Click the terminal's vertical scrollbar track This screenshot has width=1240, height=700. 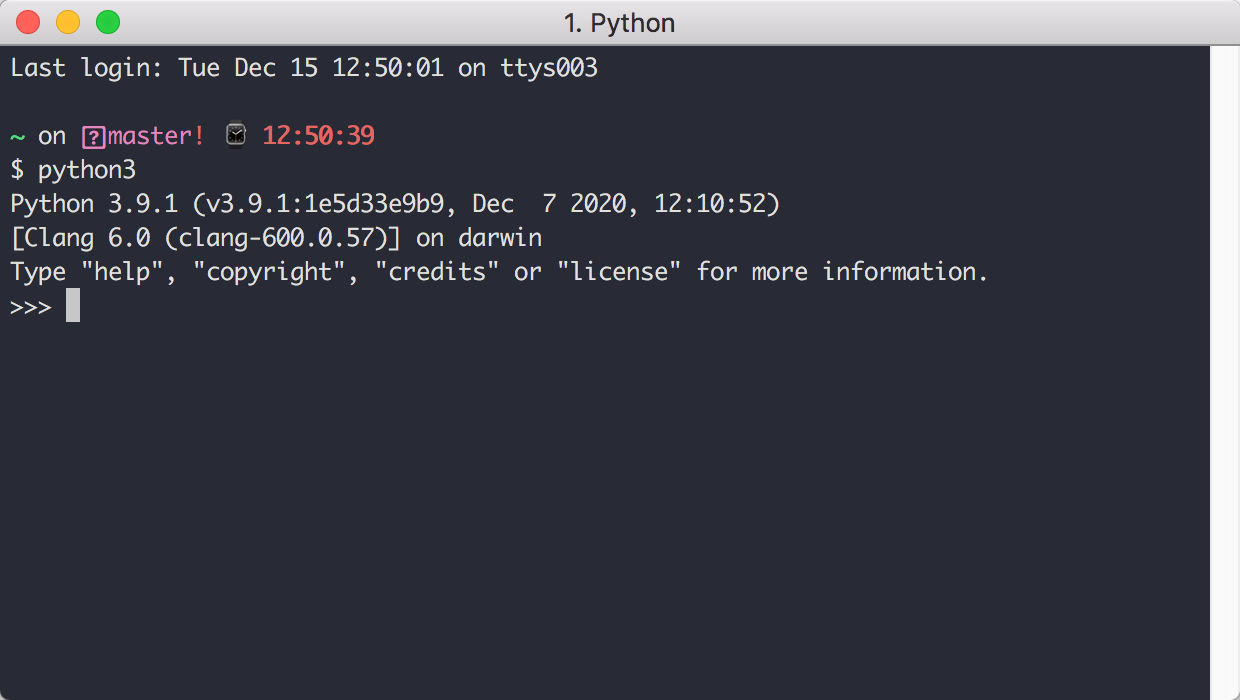tap(1224, 370)
